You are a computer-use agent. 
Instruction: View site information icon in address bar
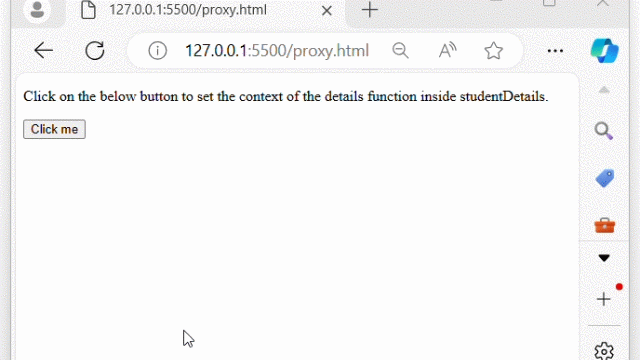[x=158, y=51]
